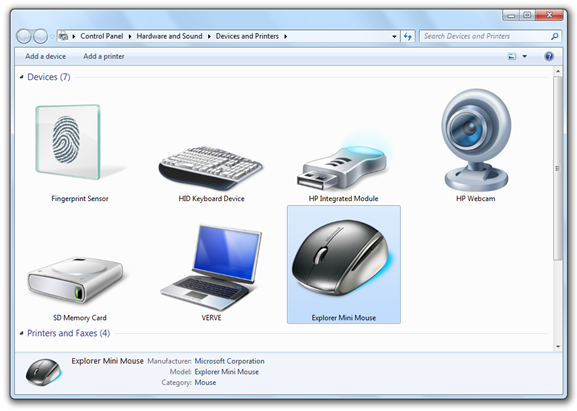Click Control Panel in breadcrumb
The width and height of the screenshot is (577, 411).
click(102, 36)
